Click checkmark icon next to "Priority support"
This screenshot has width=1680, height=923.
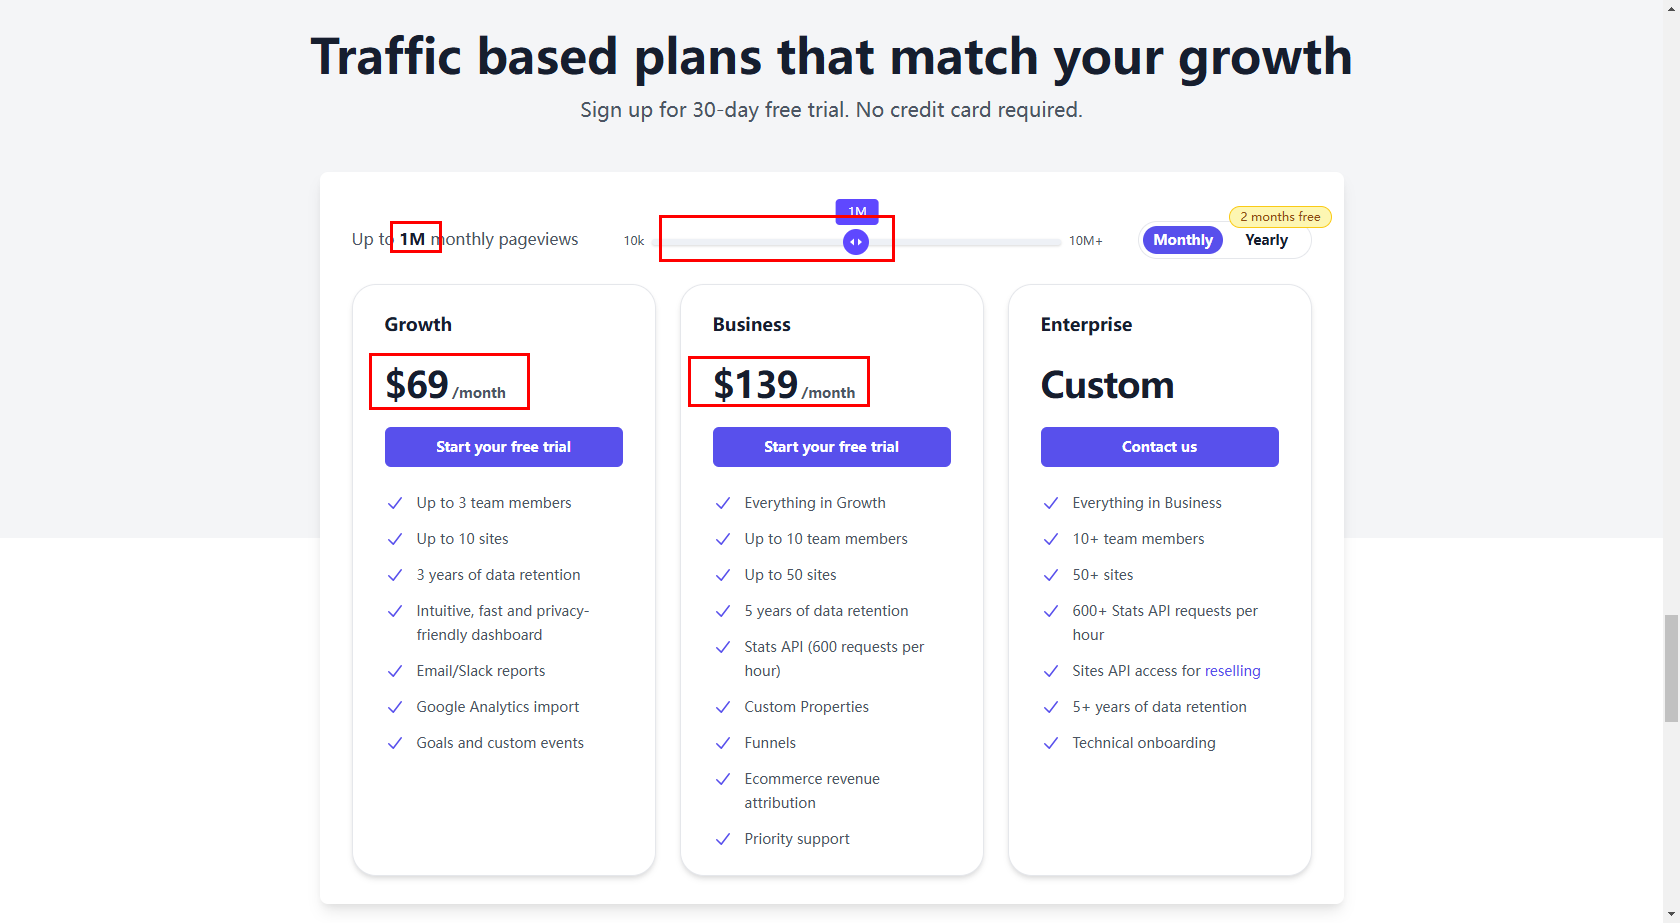click(723, 839)
